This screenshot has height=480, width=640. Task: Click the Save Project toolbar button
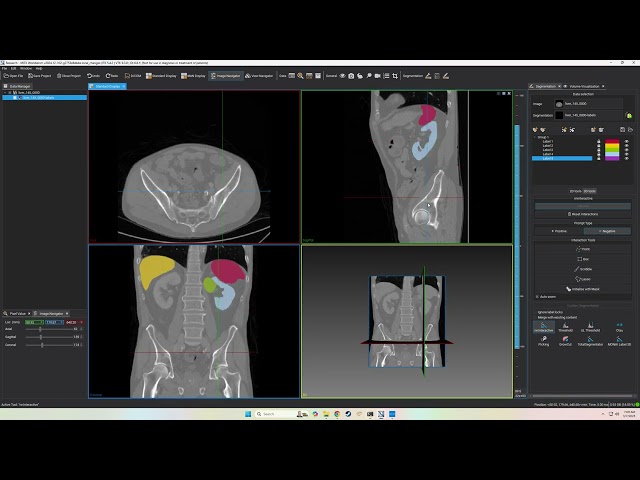[40, 76]
